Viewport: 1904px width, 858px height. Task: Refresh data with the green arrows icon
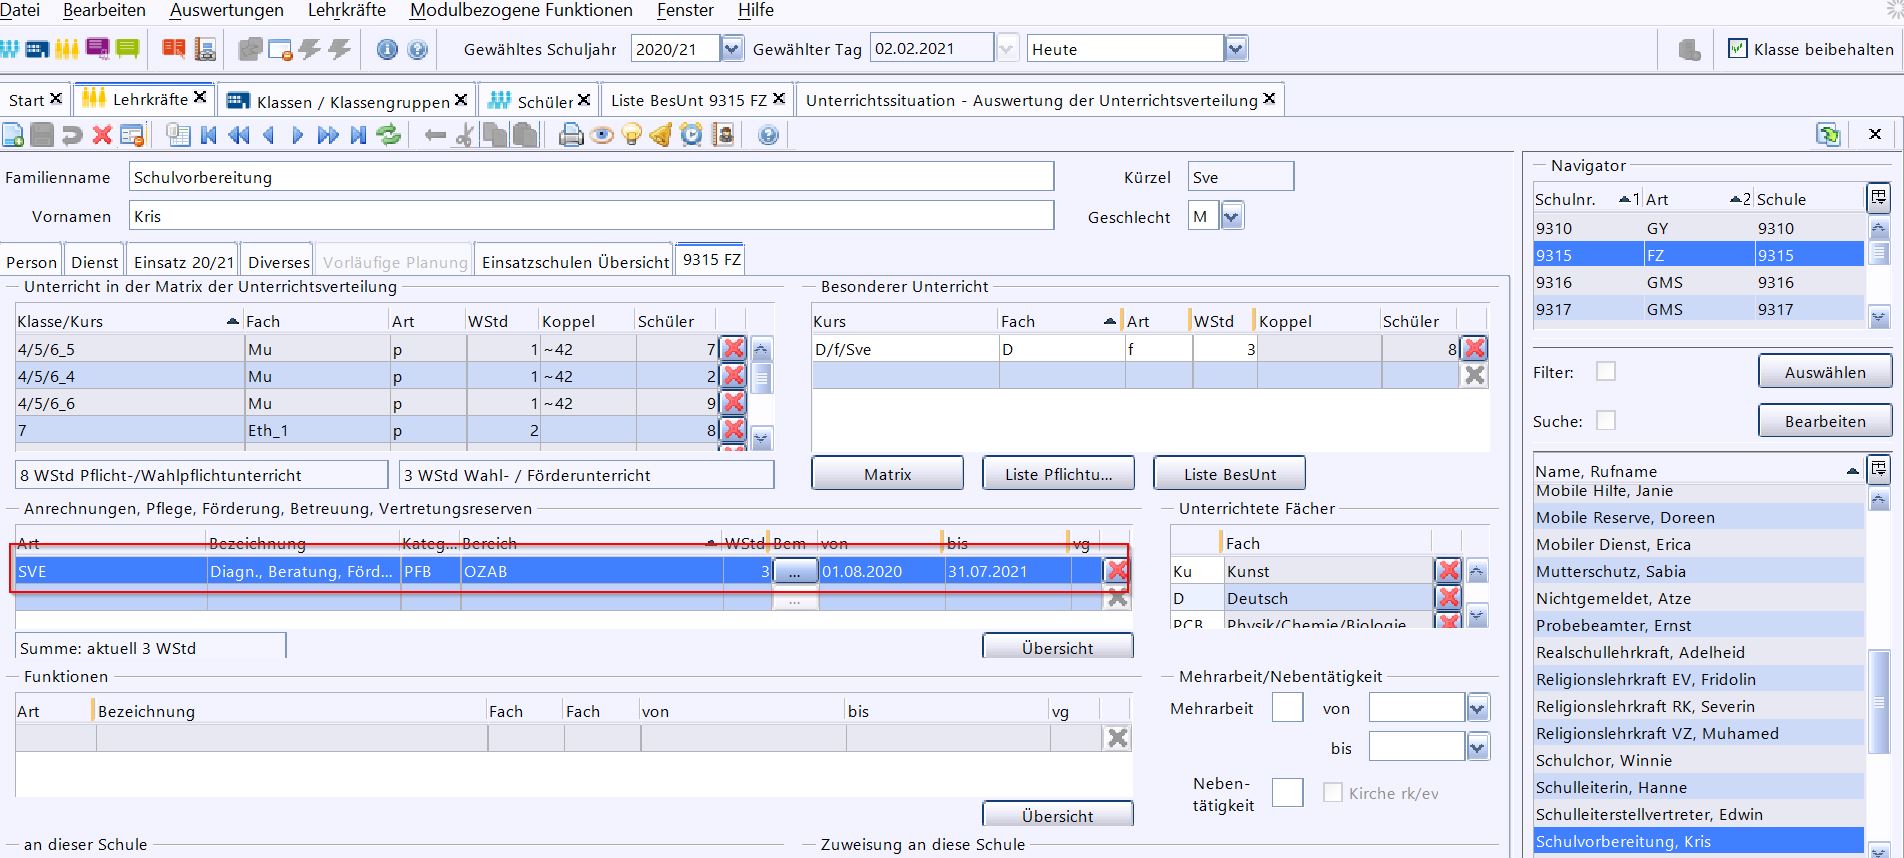tap(388, 135)
